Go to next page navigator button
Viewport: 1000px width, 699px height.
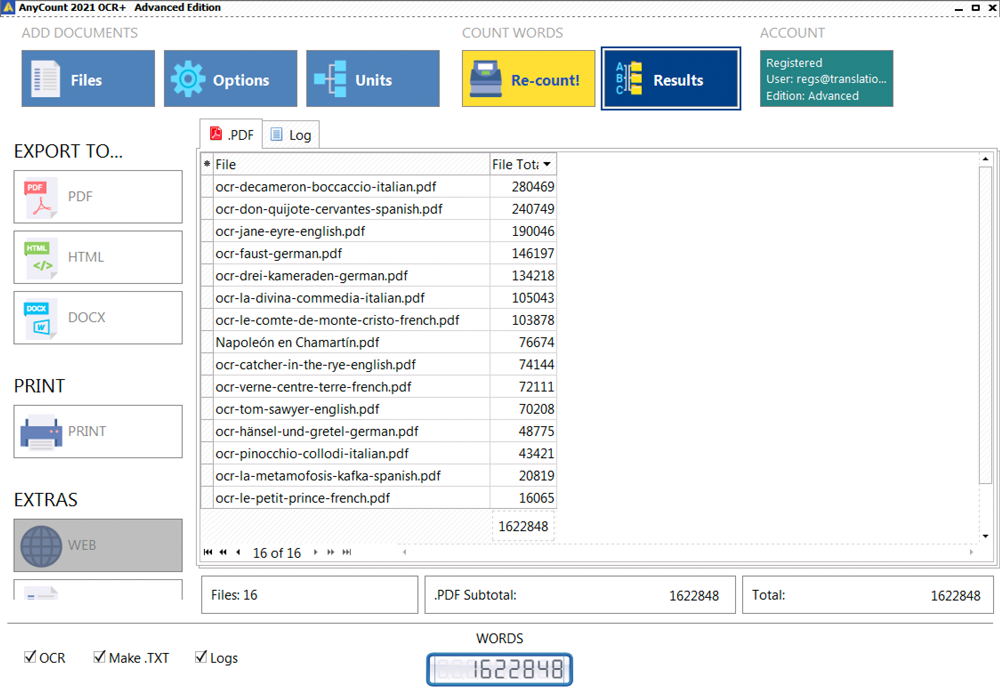(330, 552)
